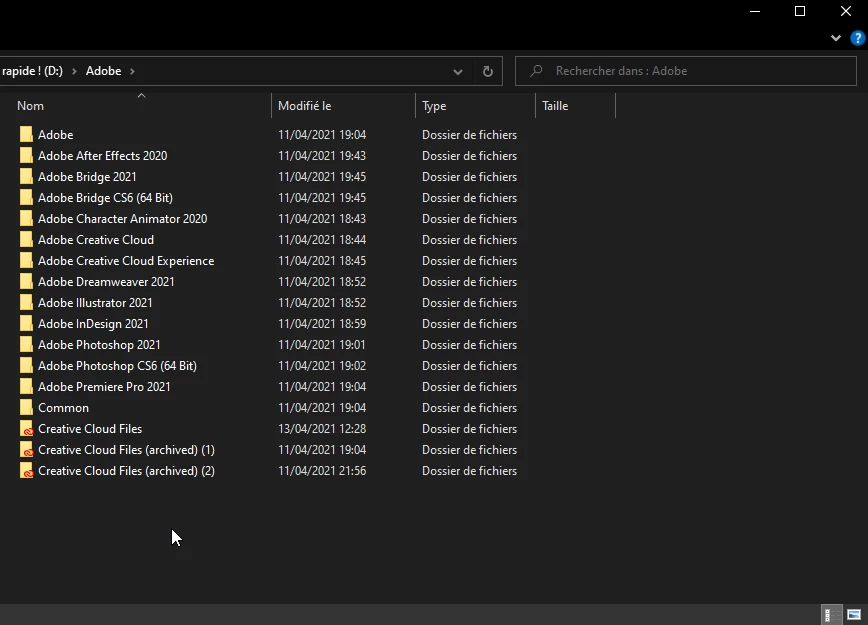This screenshot has height=625, width=868.
Task: Select the Adobe Bridge CS6 (64 Bit) name
Action: (x=105, y=198)
